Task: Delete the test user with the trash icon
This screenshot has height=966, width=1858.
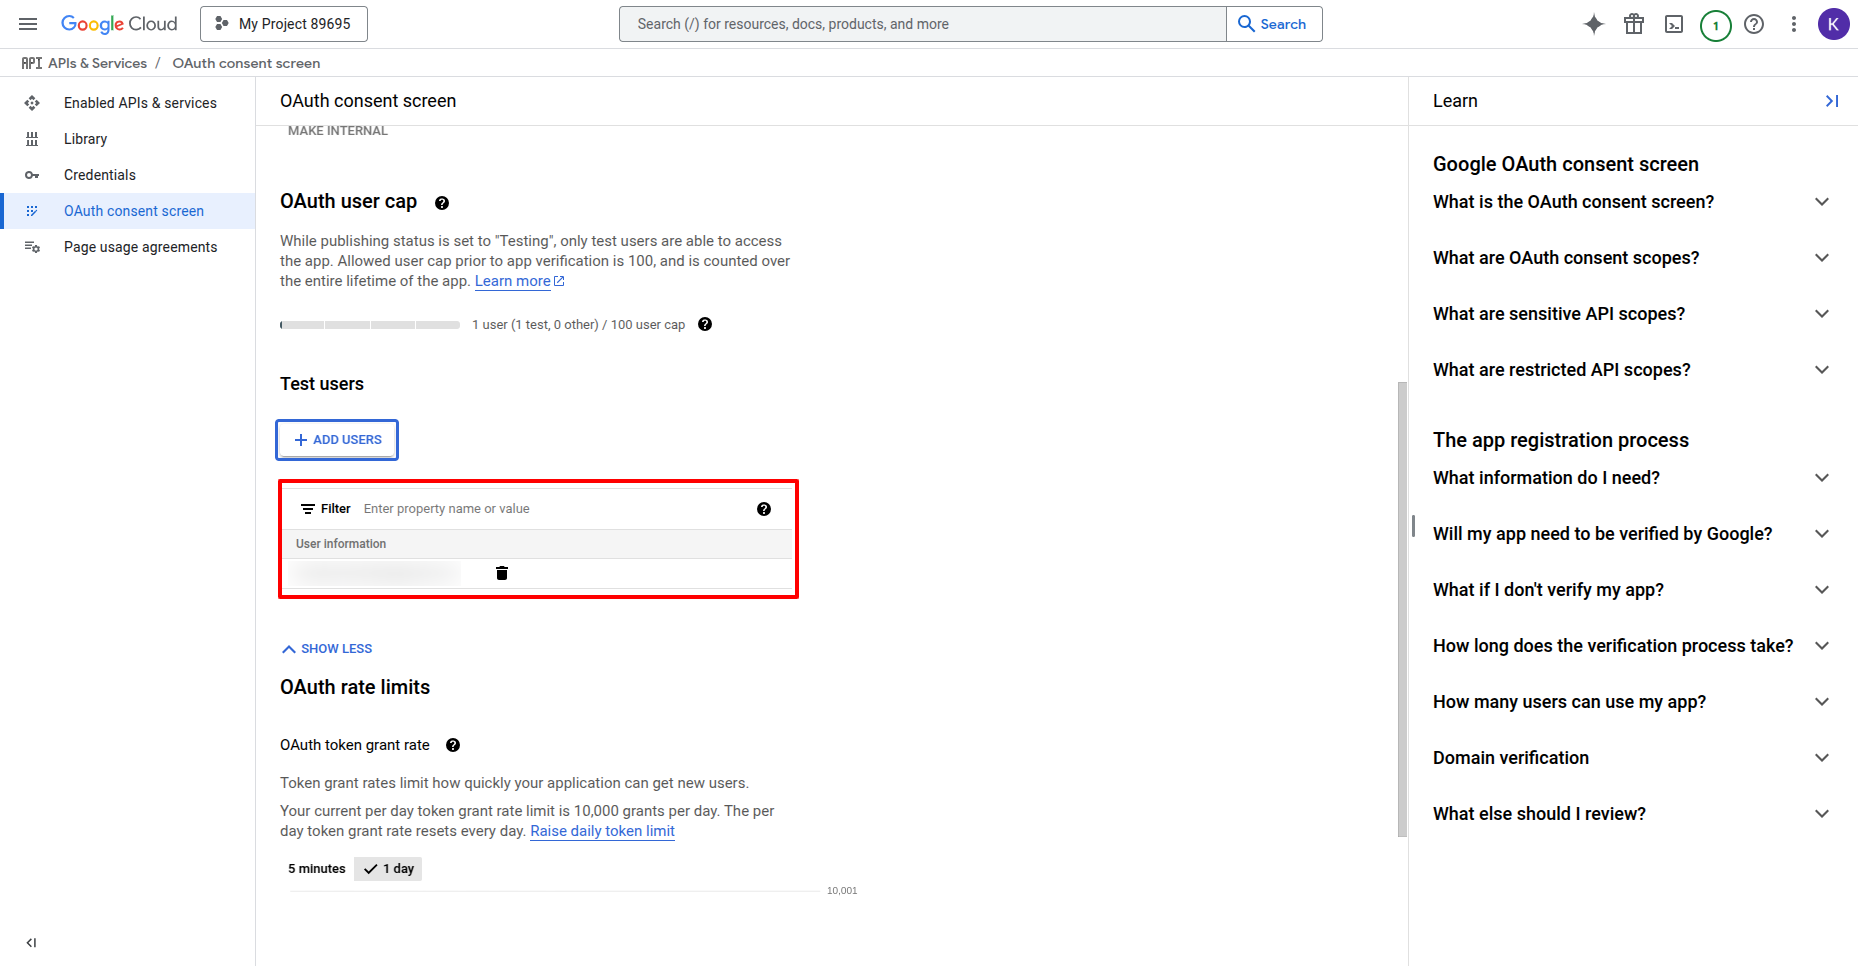Action: pyautogui.click(x=502, y=573)
